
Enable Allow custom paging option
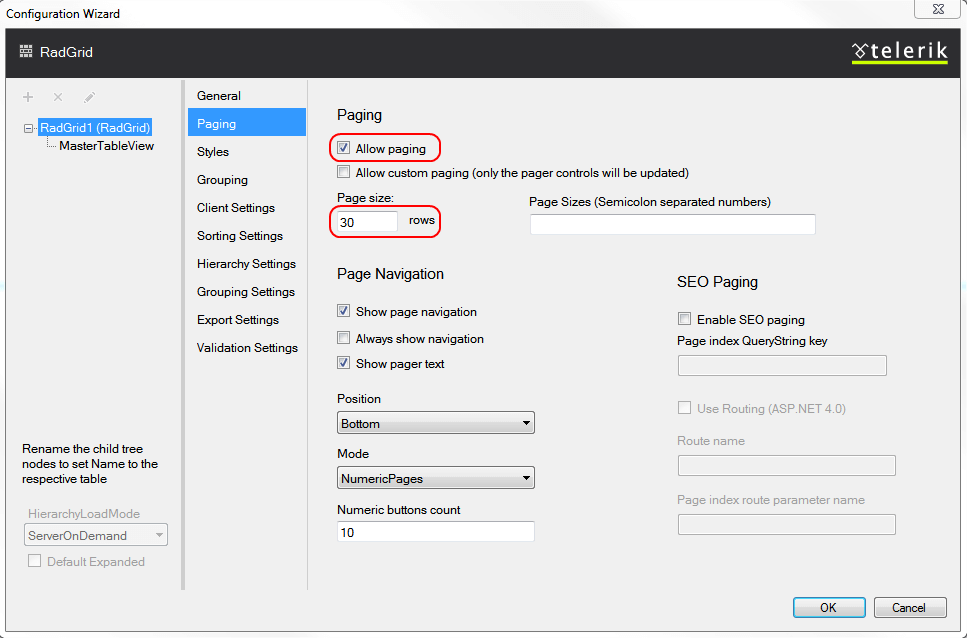click(x=344, y=173)
